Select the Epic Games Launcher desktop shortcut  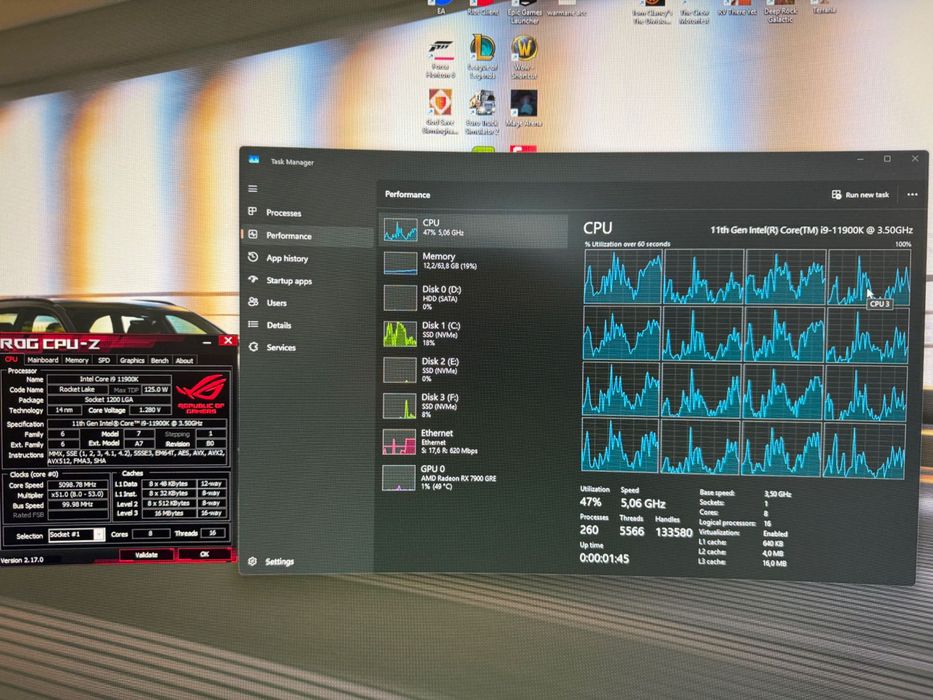tap(524, 12)
